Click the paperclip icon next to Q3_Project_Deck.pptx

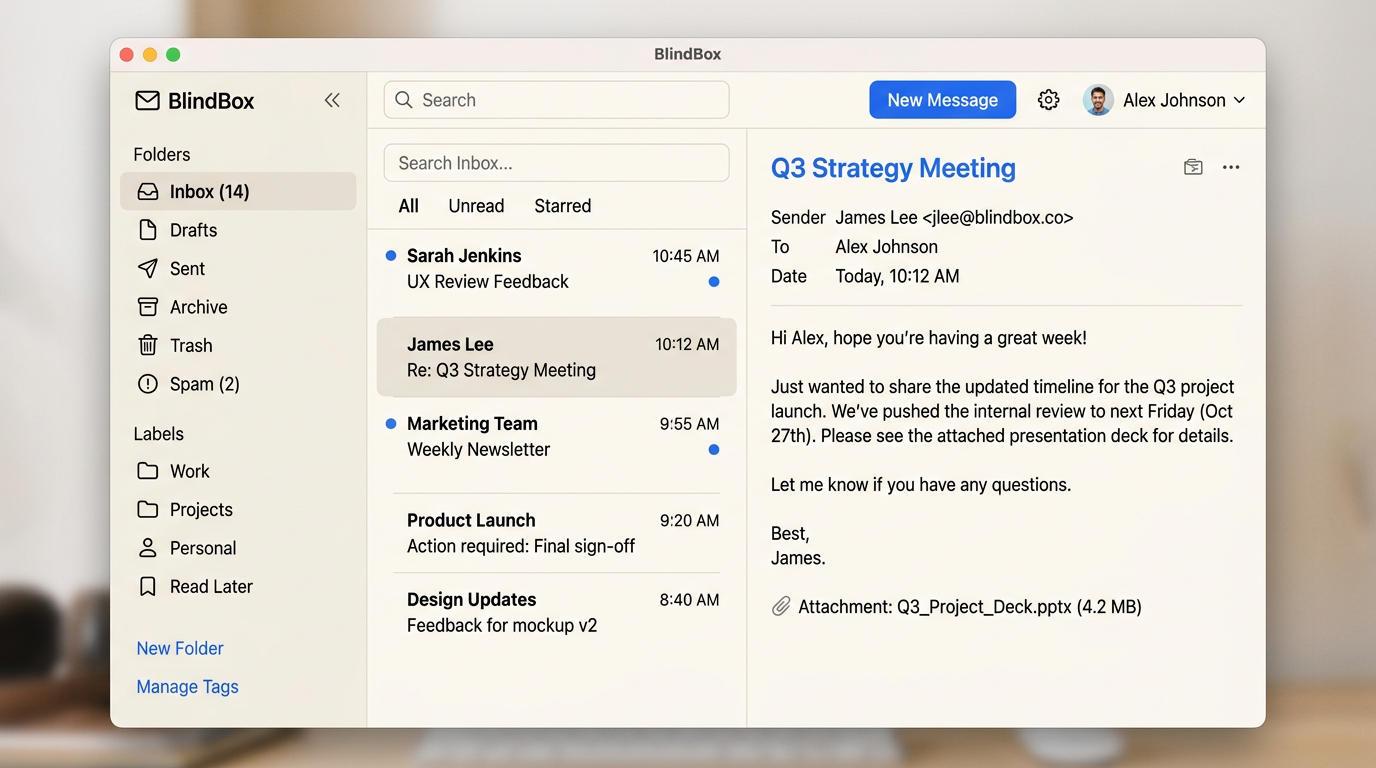click(x=781, y=606)
